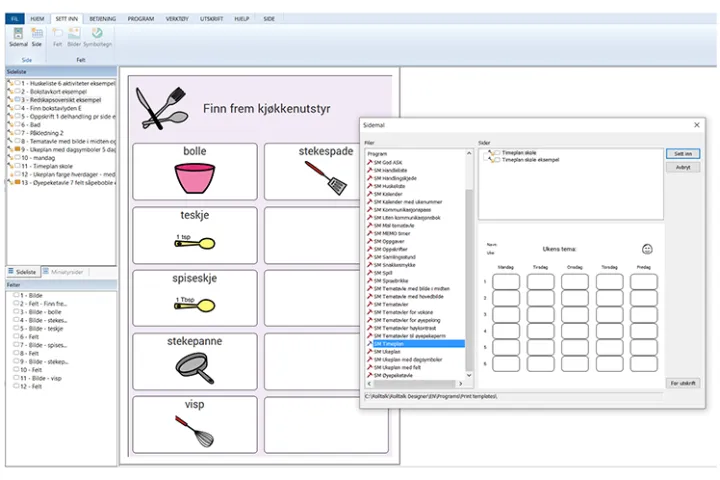Select 'Timeplan skole eksempel' in Sider list
The image size is (720, 480).
[x=530, y=160]
